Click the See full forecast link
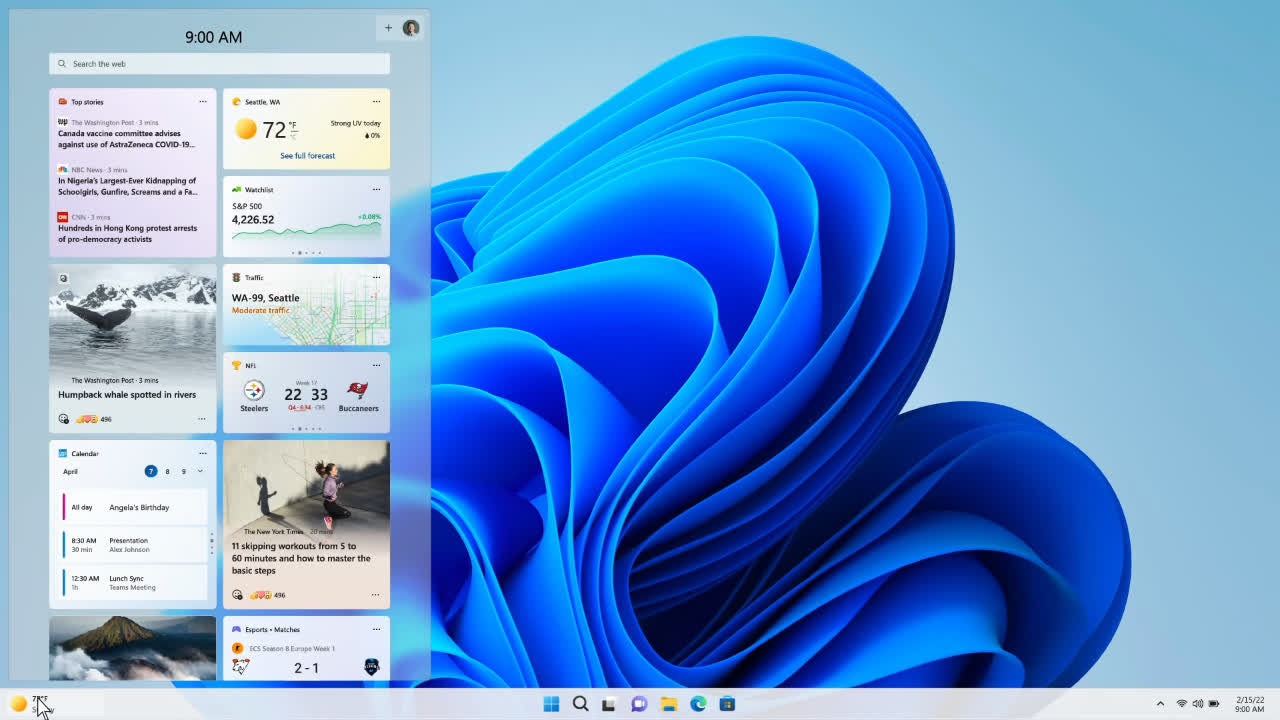The width and height of the screenshot is (1280, 720). pos(307,156)
